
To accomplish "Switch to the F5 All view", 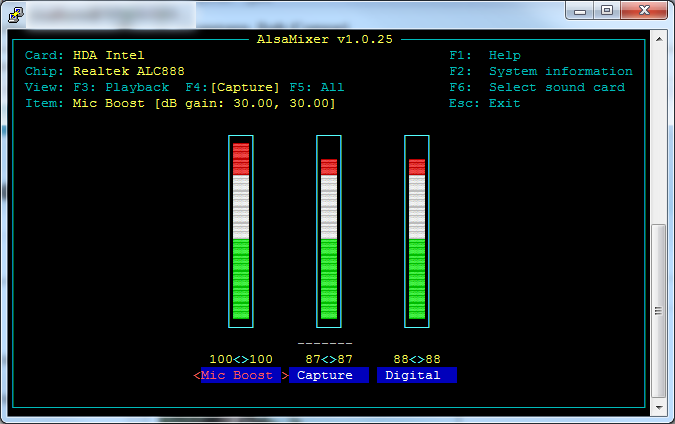I will click(x=316, y=88).
